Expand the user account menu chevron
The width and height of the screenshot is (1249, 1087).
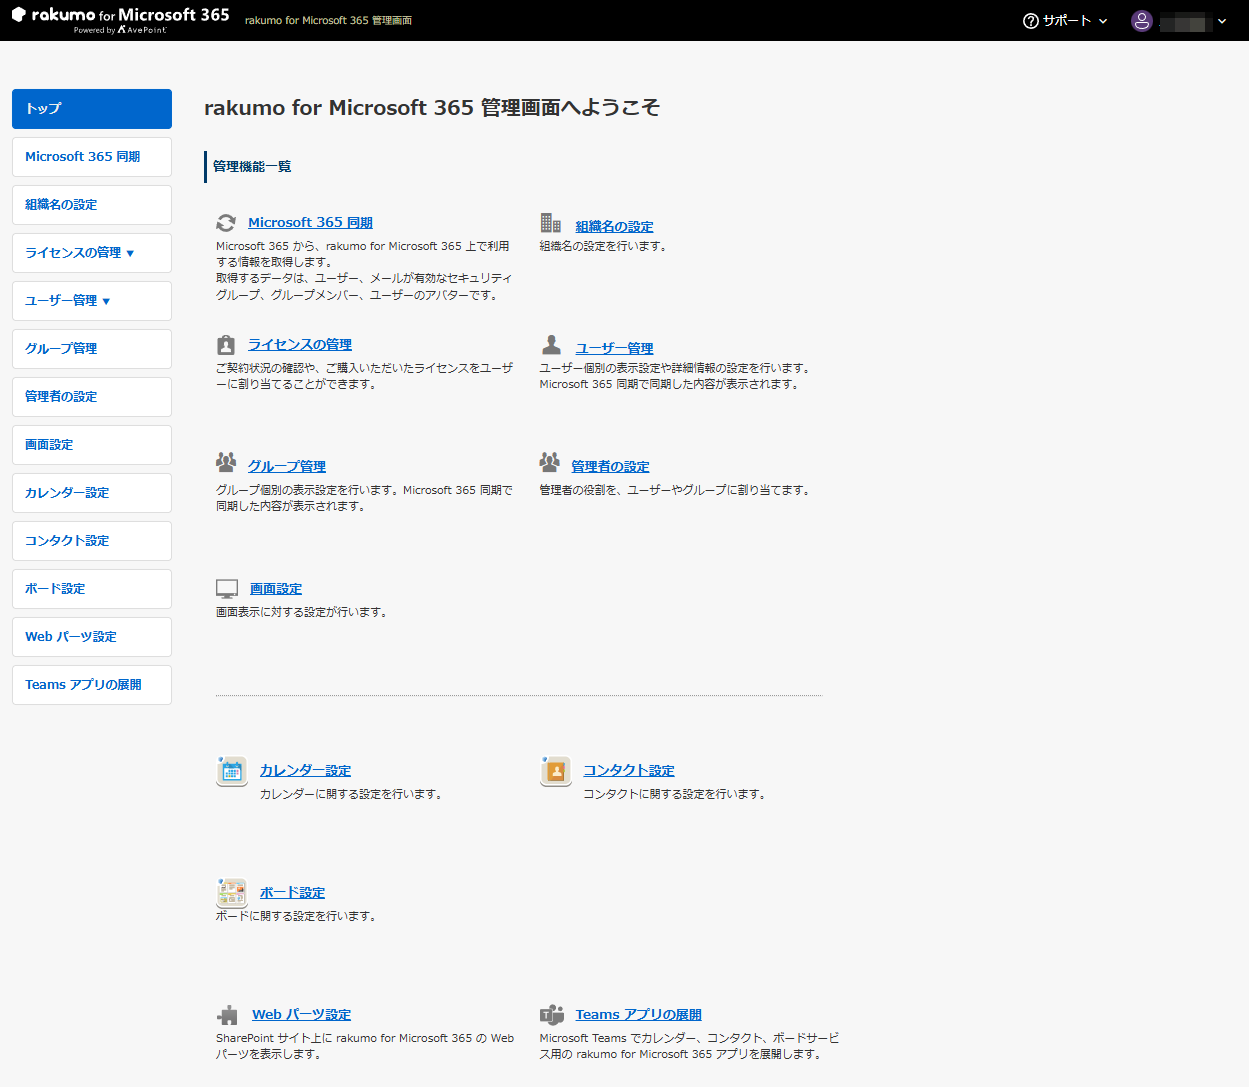[1222, 21]
